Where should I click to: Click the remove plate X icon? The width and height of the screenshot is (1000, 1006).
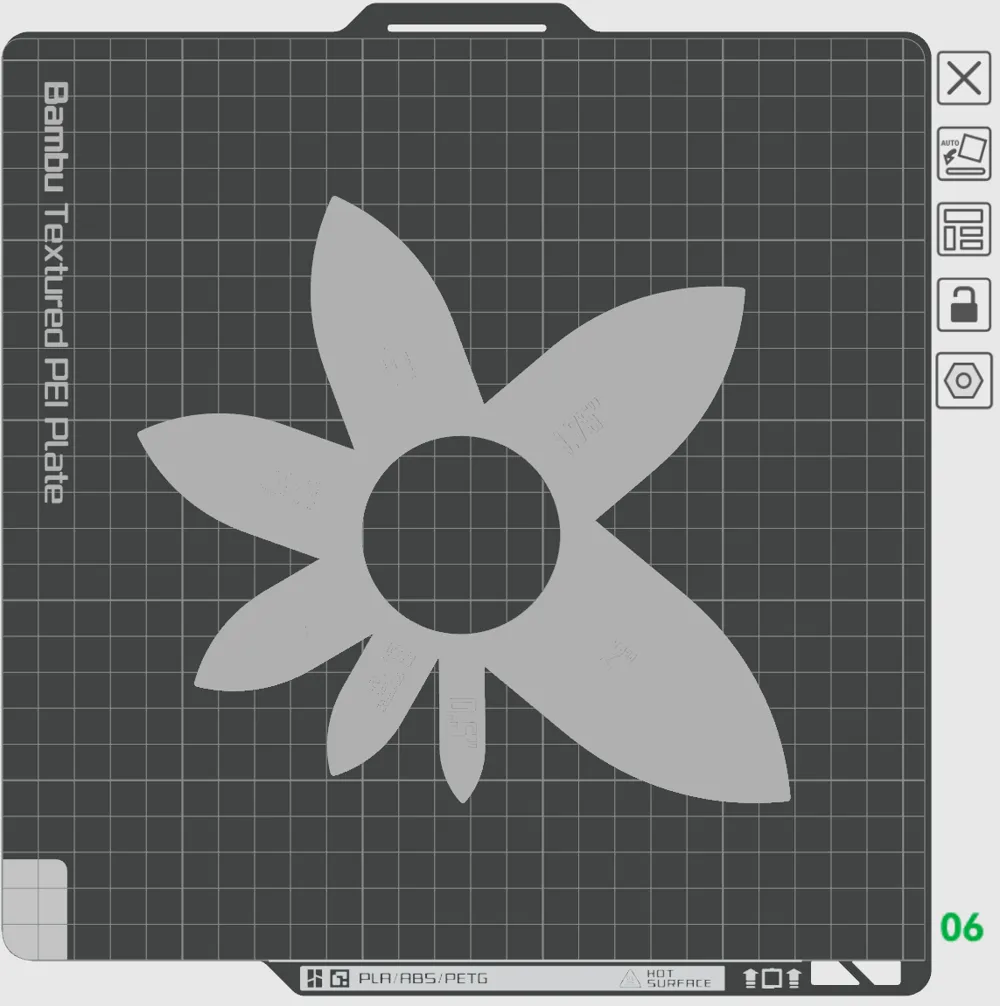963,78
